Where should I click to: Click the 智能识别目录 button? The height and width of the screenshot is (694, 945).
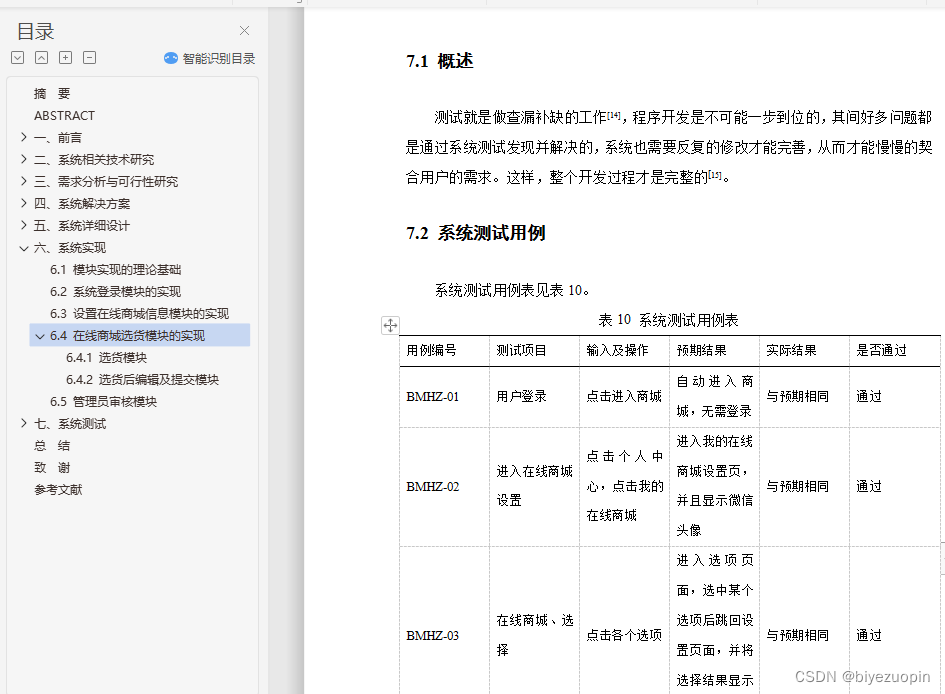[x=210, y=58]
